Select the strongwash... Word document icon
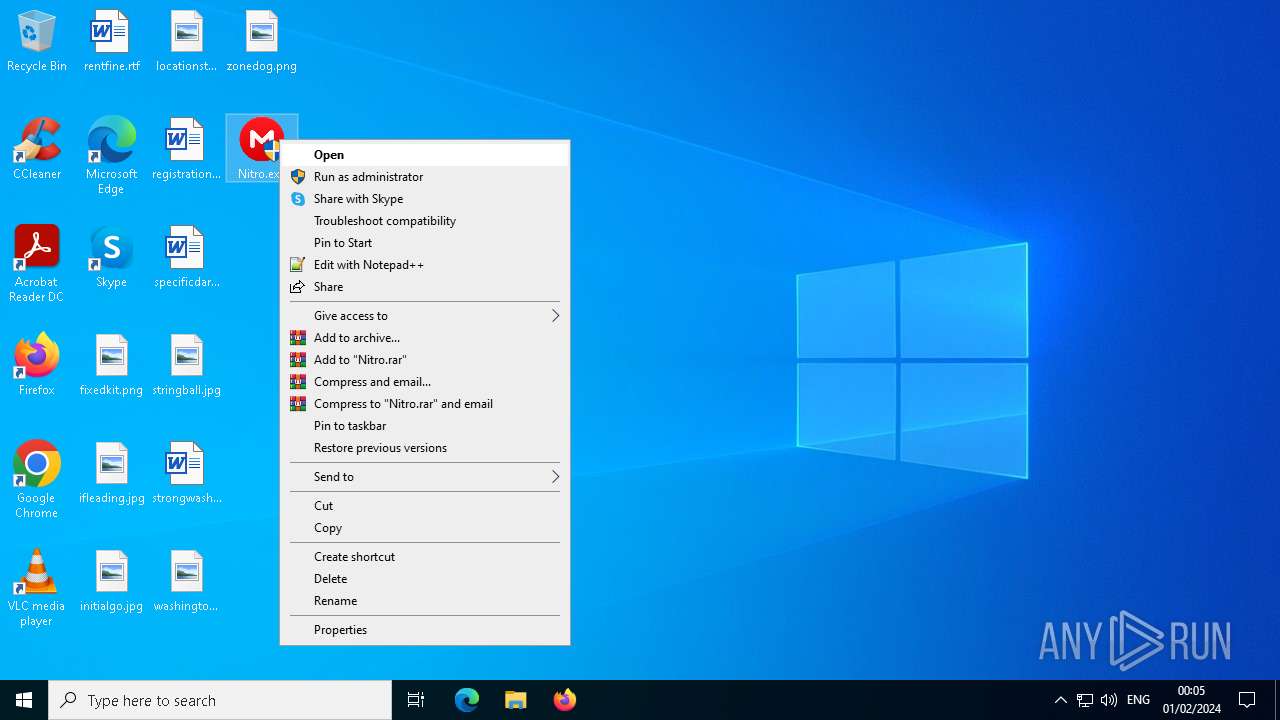The height and width of the screenshot is (720, 1280). (x=187, y=474)
